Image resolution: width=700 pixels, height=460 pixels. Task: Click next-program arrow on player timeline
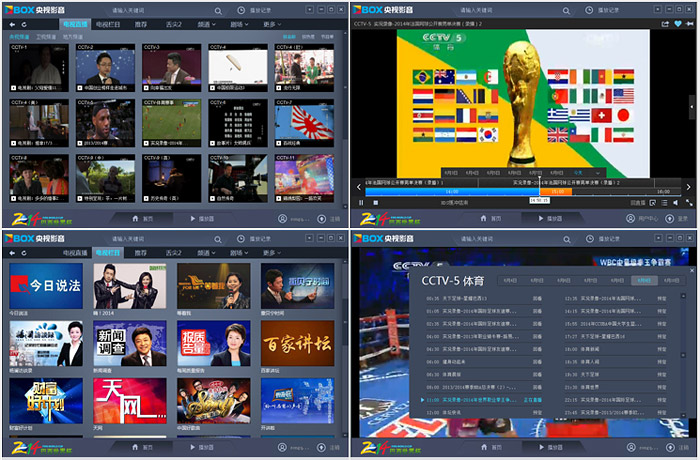[688, 187]
